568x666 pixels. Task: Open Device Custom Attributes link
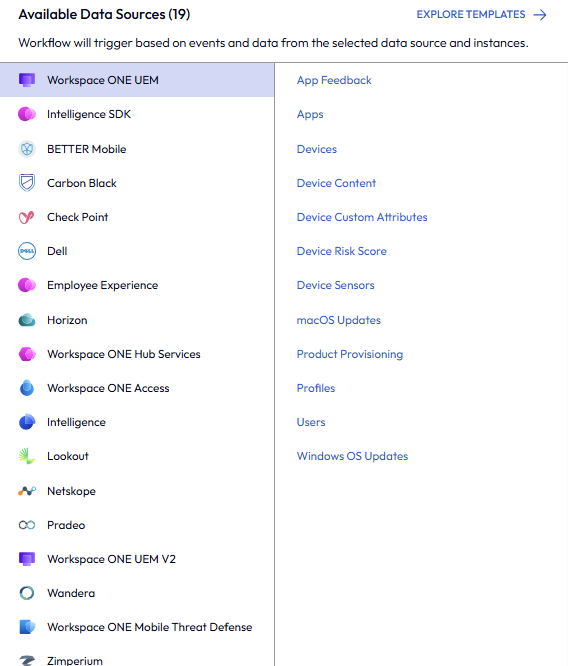[x=362, y=217]
